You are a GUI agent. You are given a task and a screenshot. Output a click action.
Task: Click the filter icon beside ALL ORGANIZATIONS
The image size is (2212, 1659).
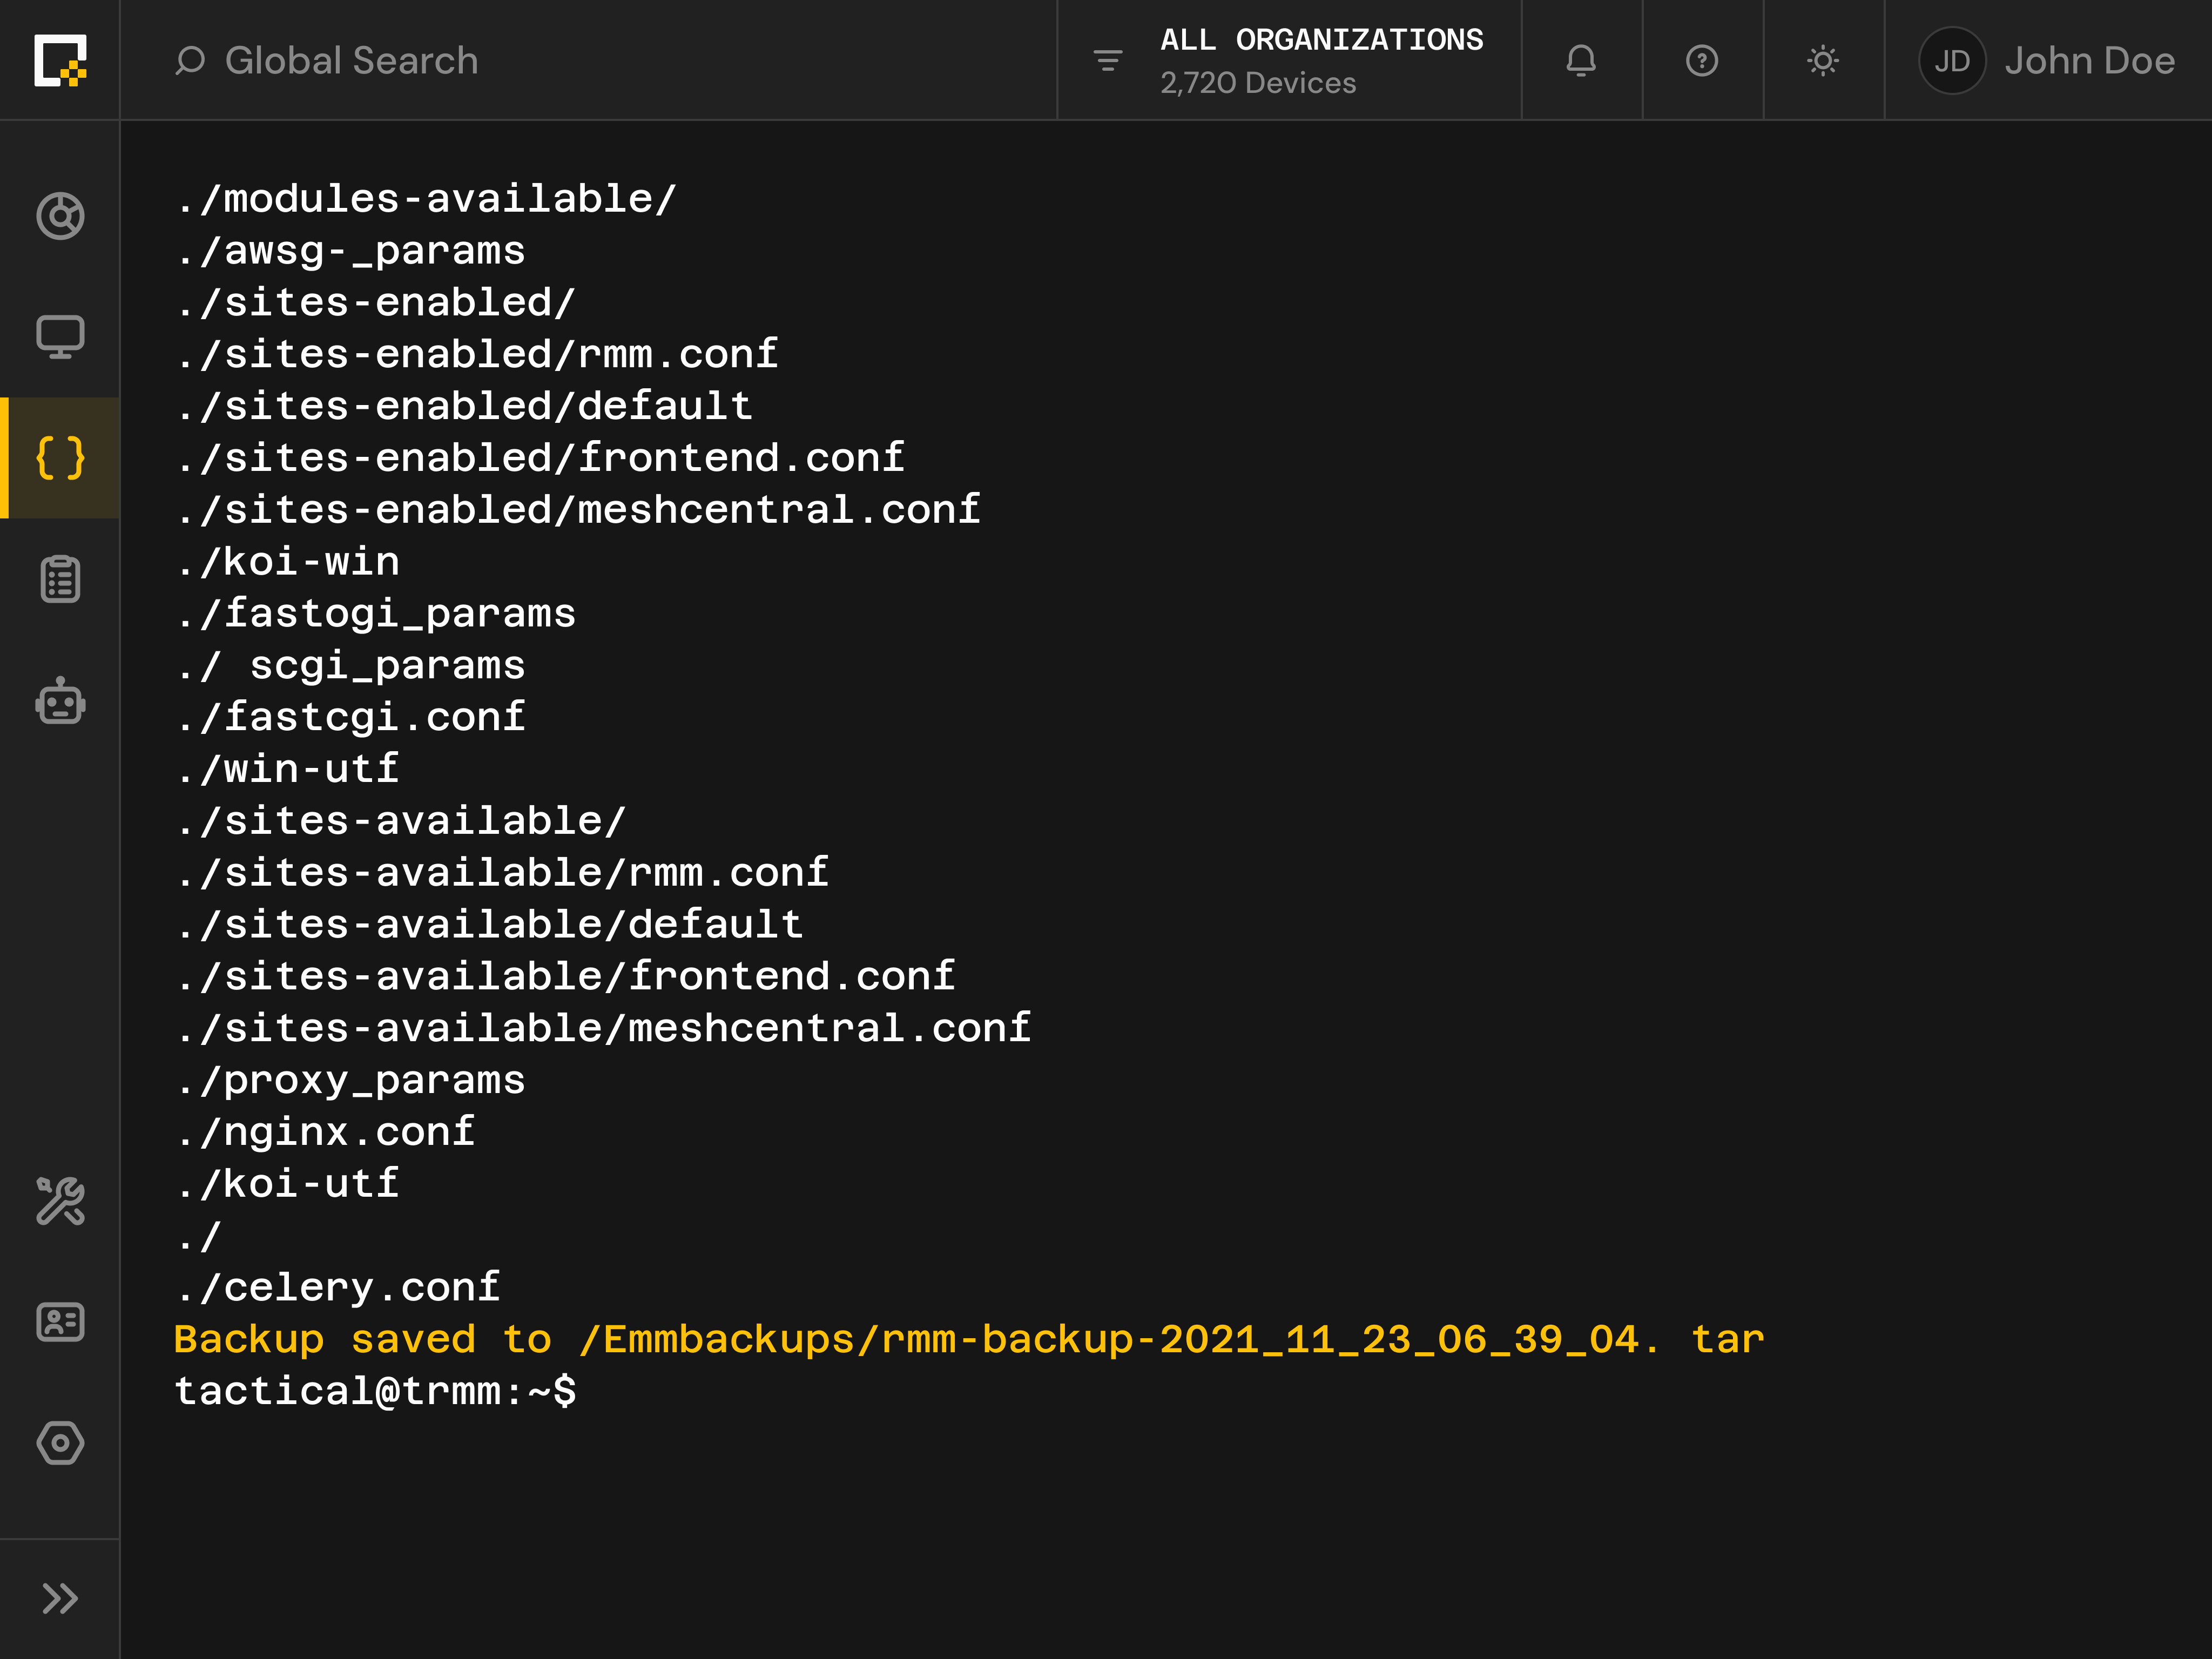[x=1107, y=60]
